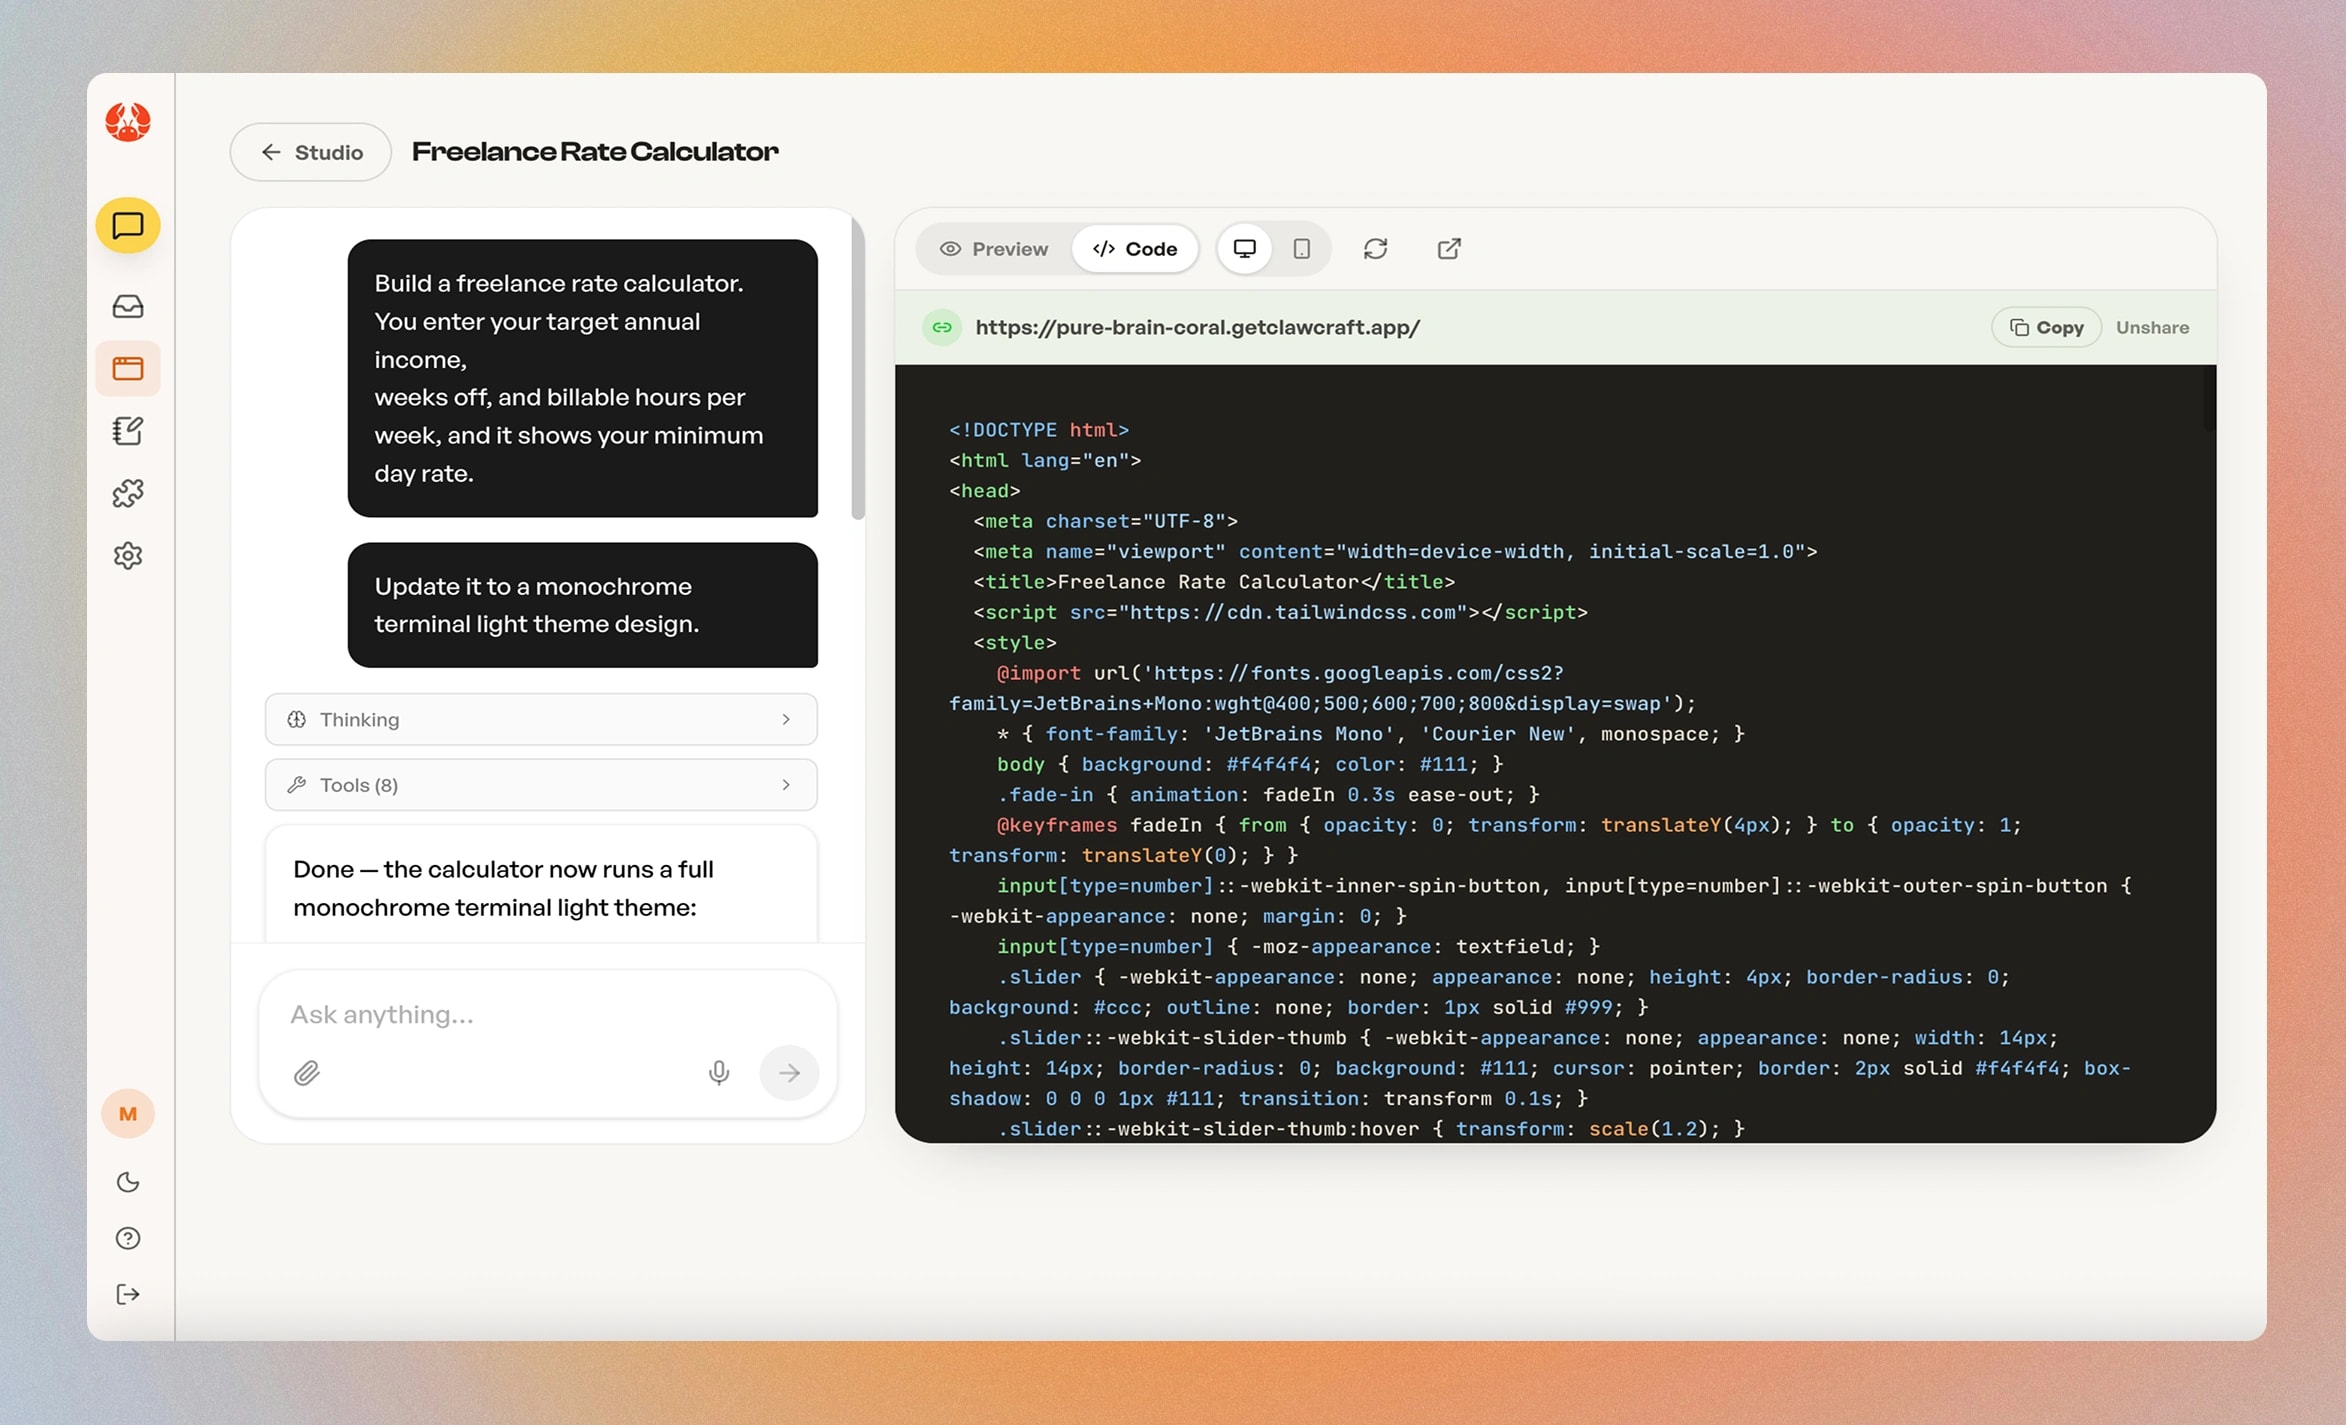Image resolution: width=2346 pixels, height=1425 pixels.
Task: Click the .fade-in animation code line
Action: (1267, 794)
